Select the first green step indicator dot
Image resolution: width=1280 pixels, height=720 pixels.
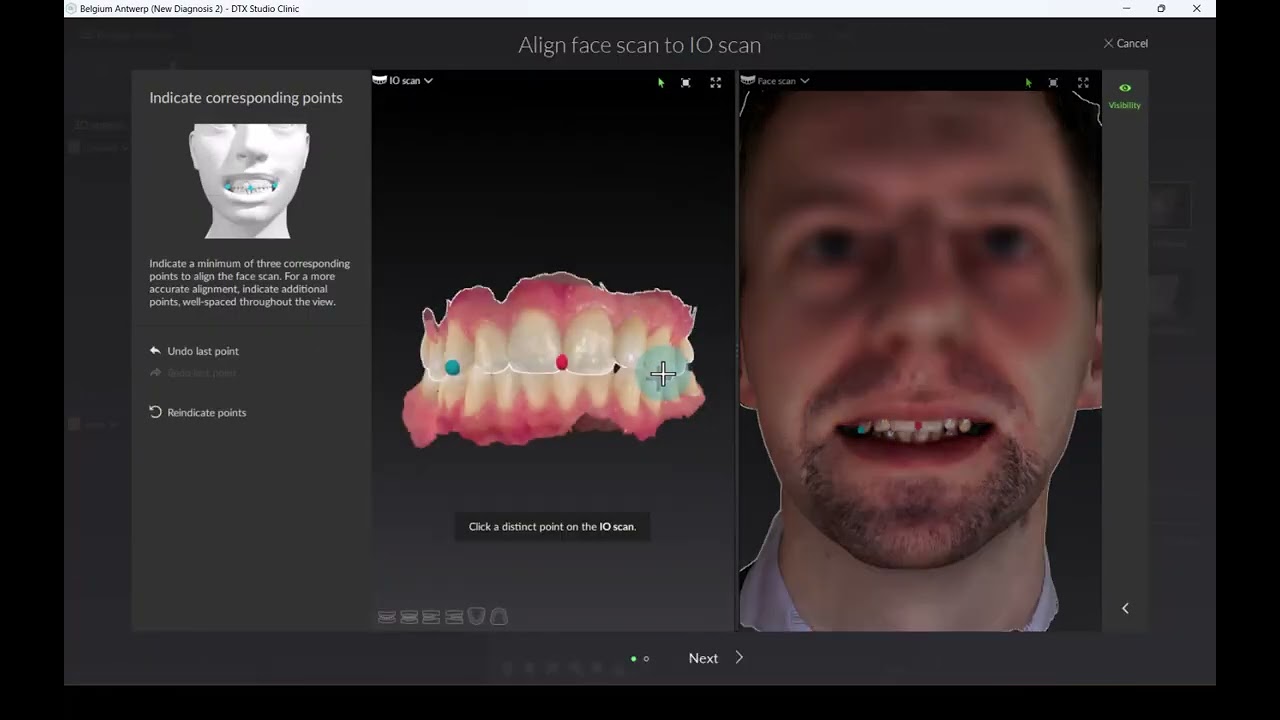(x=633, y=659)
